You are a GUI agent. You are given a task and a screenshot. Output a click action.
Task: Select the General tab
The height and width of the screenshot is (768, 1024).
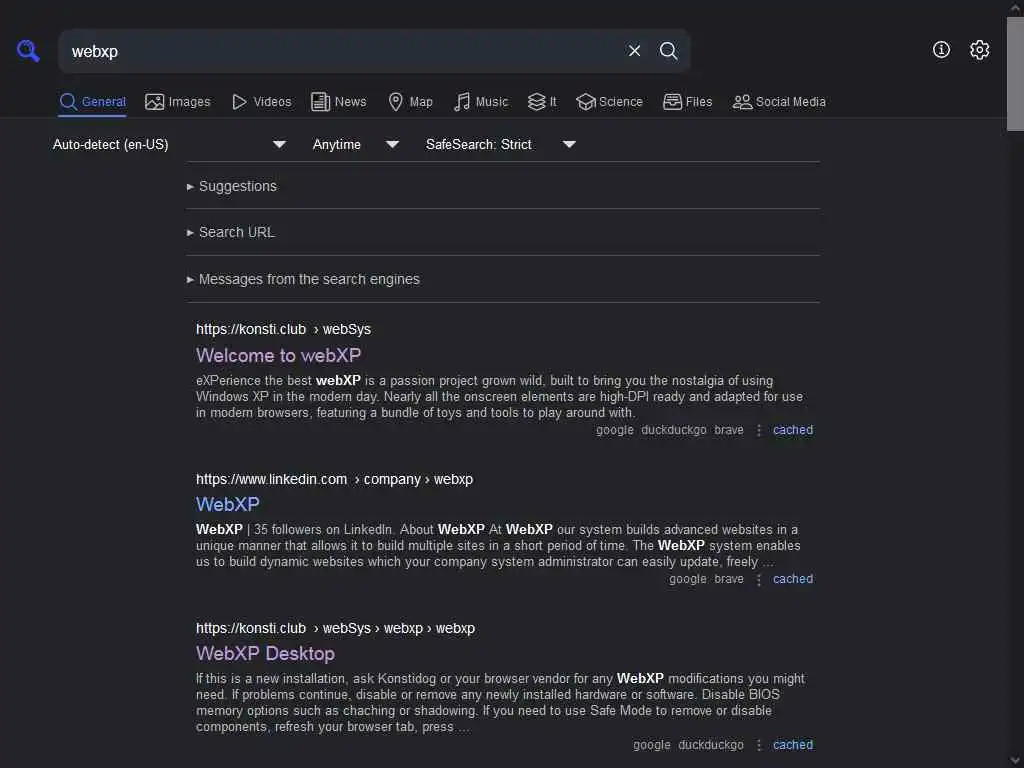coord(92,102)
